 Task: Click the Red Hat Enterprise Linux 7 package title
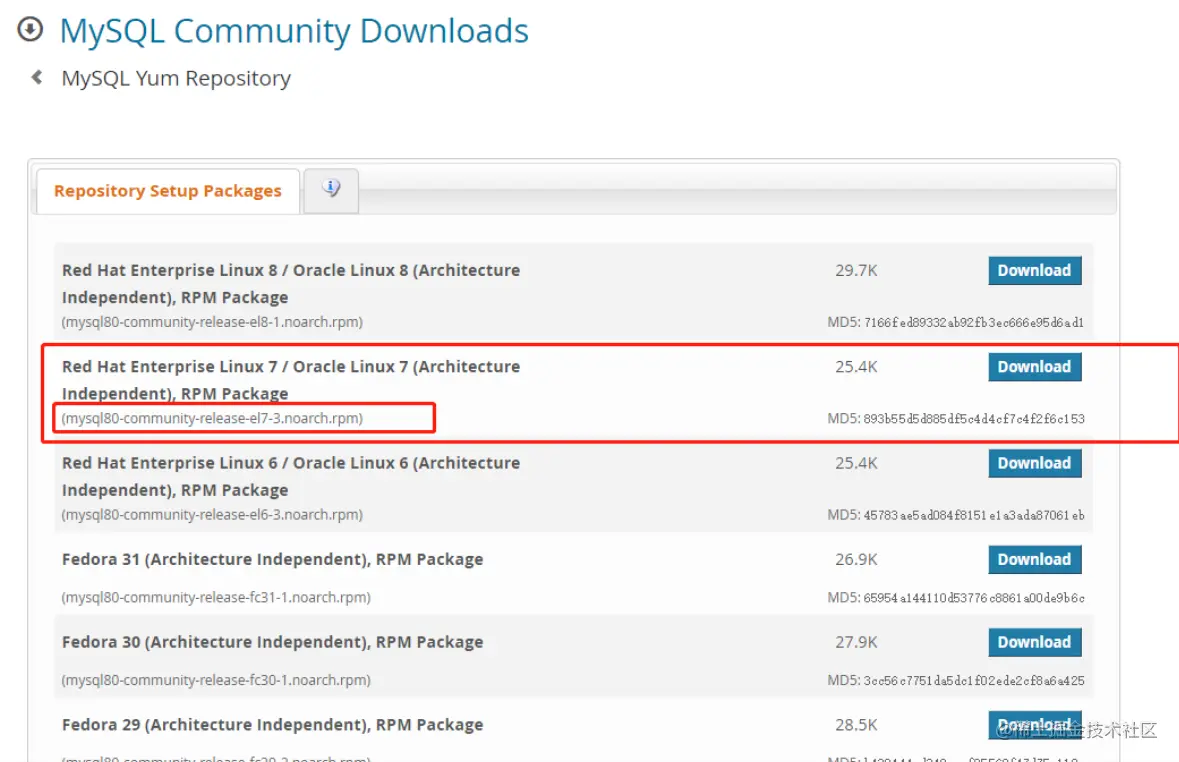[x=291, y=380]
